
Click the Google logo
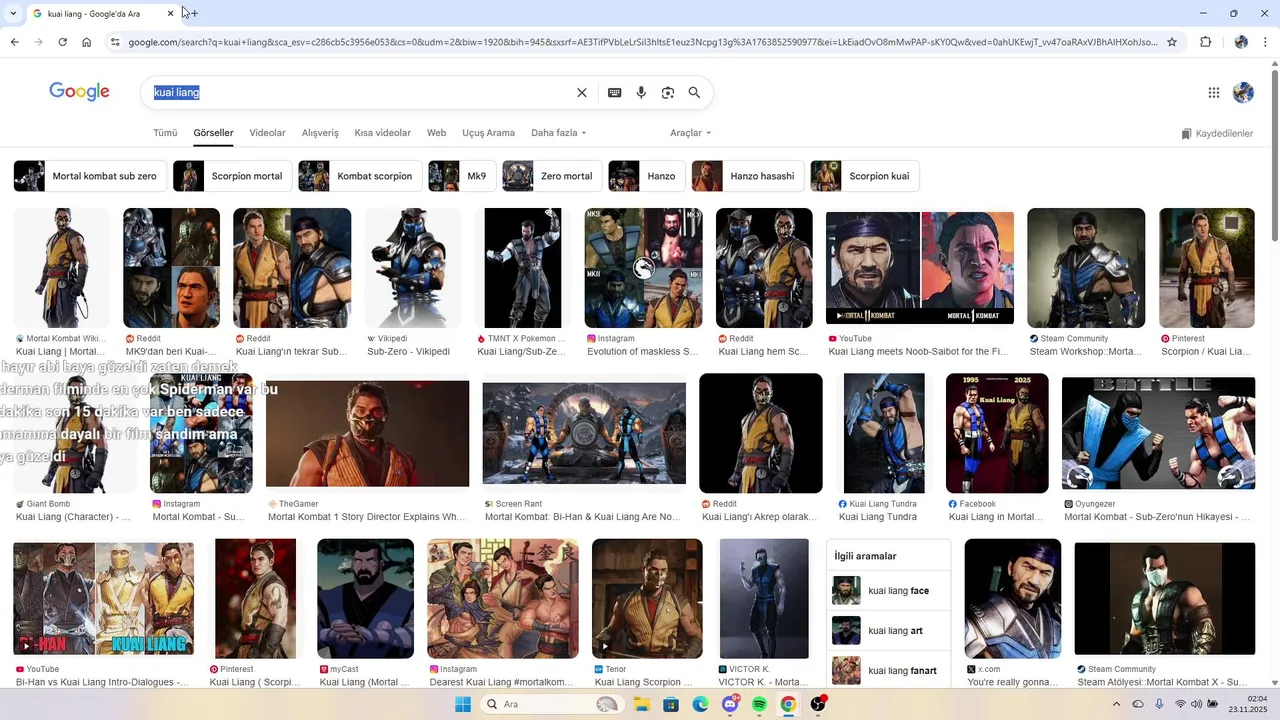coord(79,92)
